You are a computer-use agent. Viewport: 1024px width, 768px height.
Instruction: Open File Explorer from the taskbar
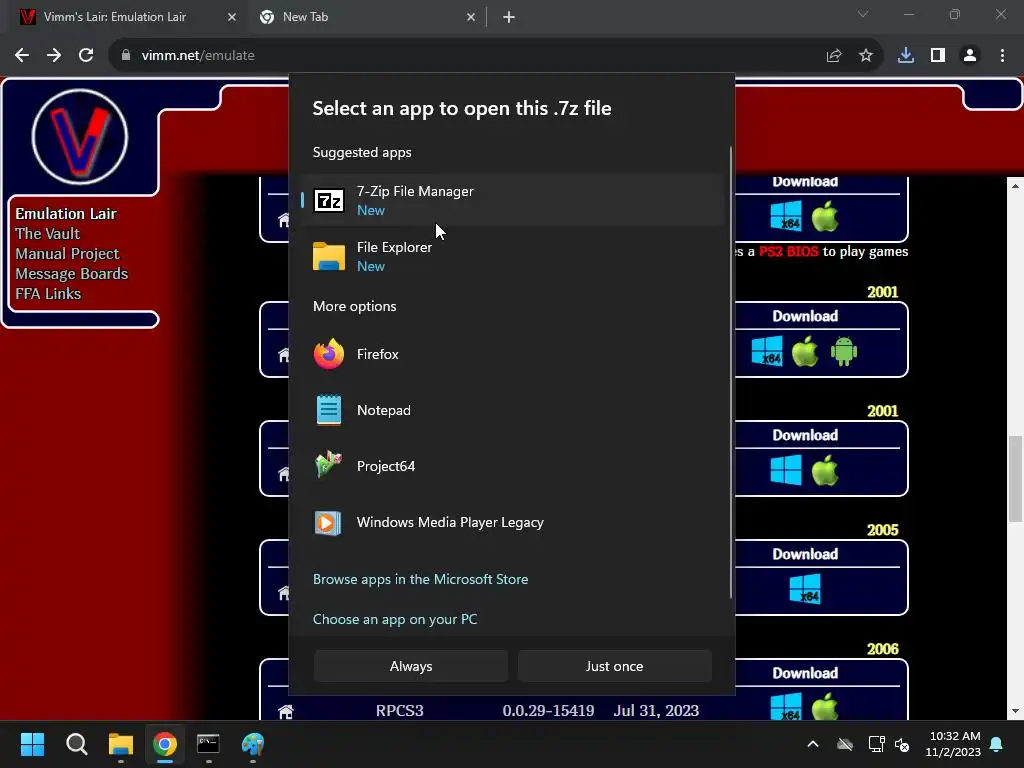(121, 744)
